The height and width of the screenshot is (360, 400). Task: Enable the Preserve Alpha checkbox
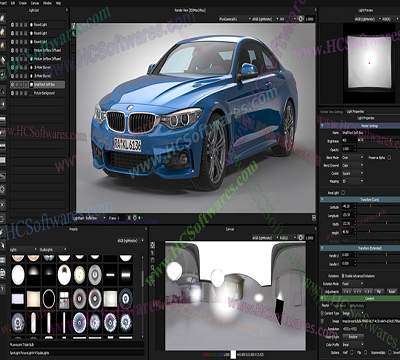[390, 157]
